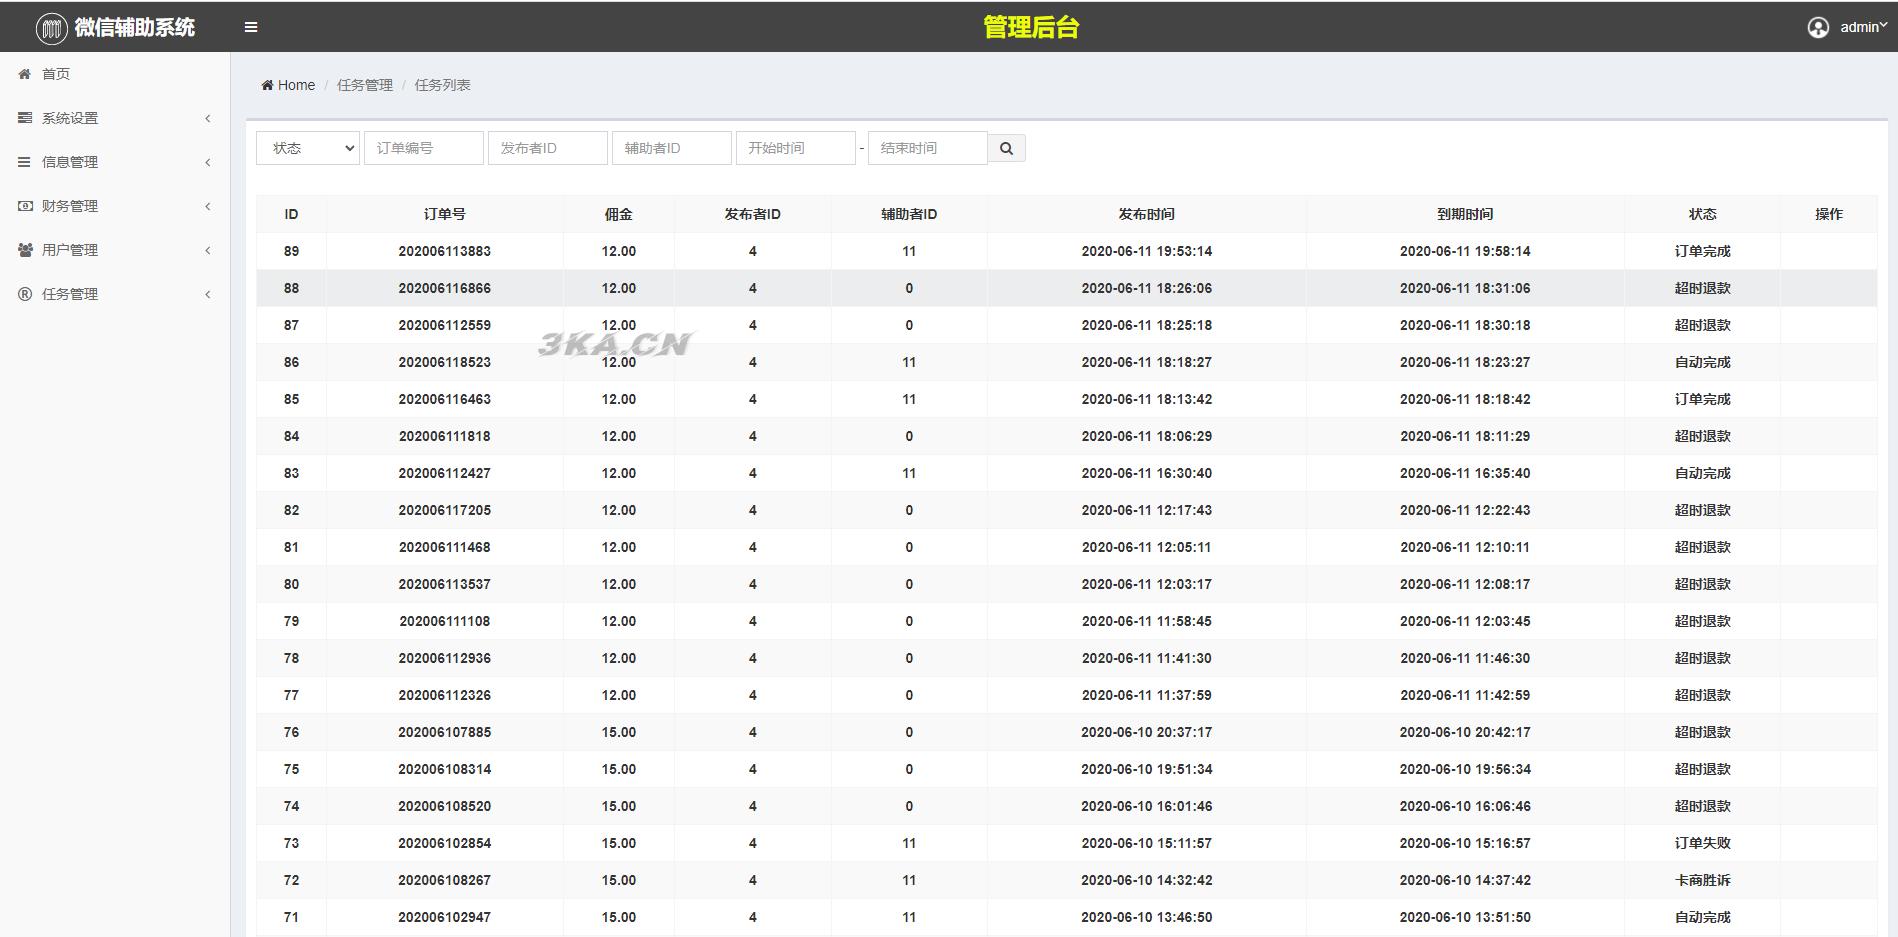The image size is (1898, 937).
Task: Click the 佣金 column header
Action: click(x=619, y=214)
